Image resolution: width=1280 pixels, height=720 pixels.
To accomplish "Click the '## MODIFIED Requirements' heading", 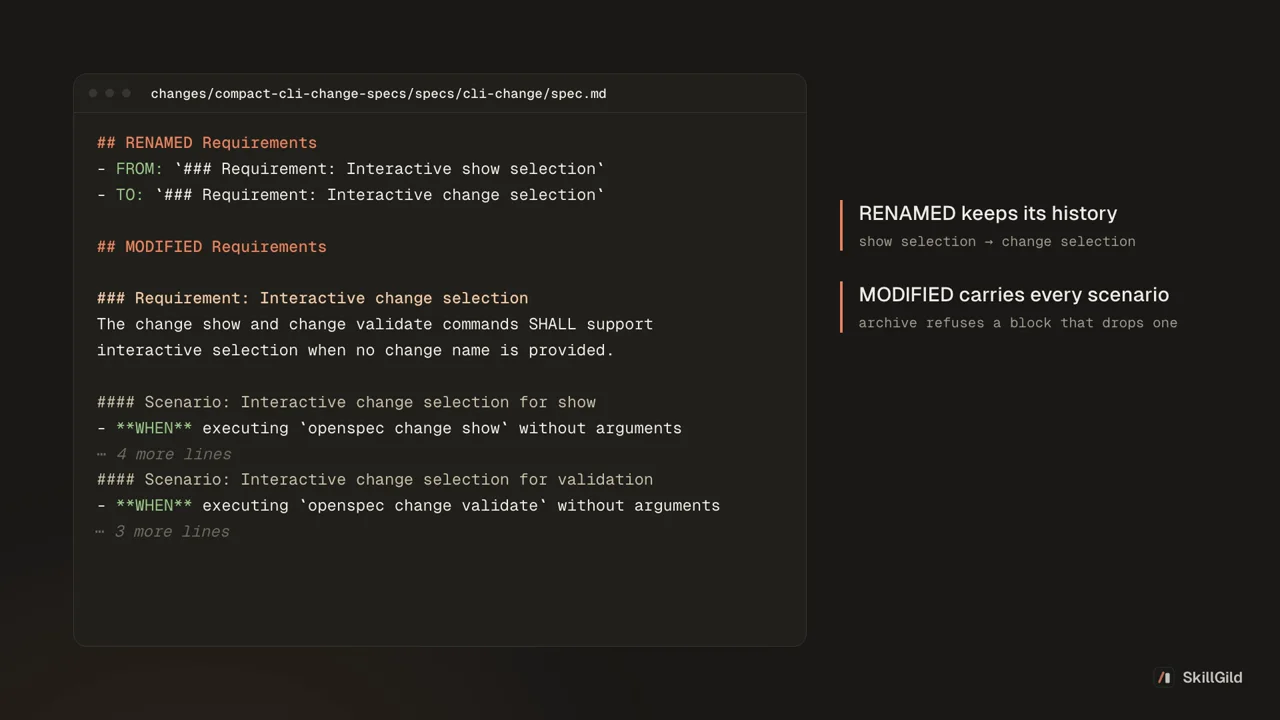I will tap(212, 247).
